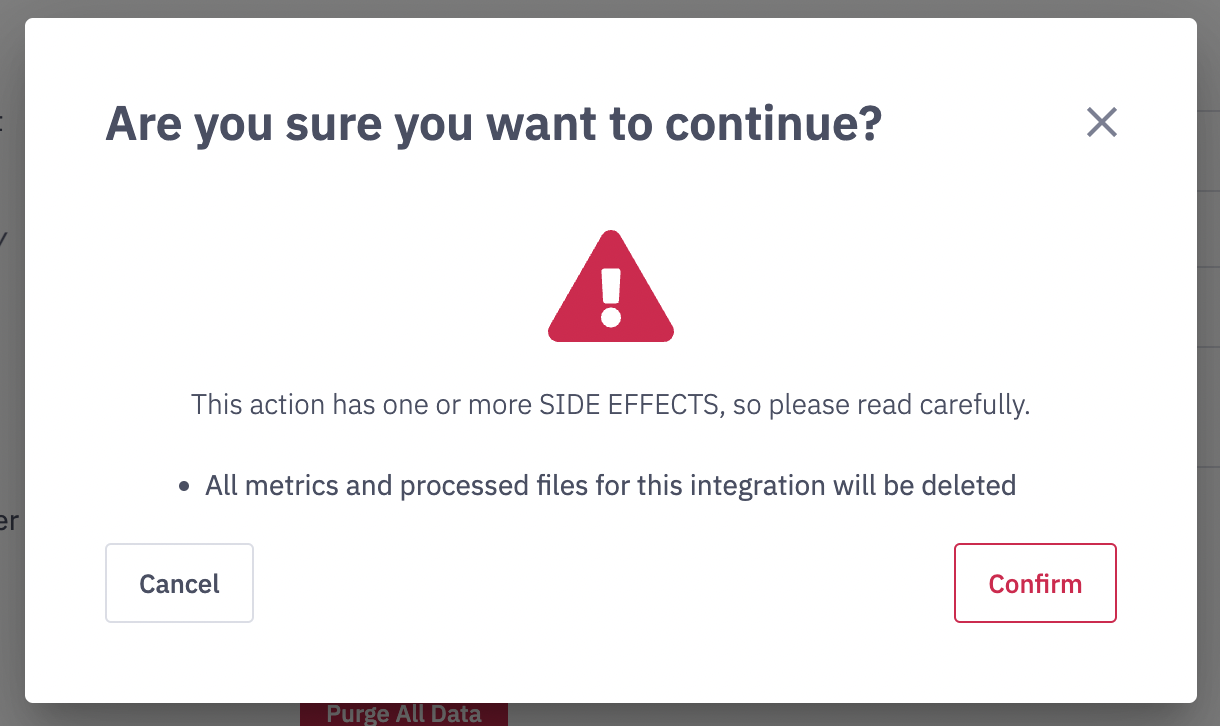Viewport: 1220px width, 726px height.
Task: Click the visible table row behind the dialog
Action: [1209, 229]
